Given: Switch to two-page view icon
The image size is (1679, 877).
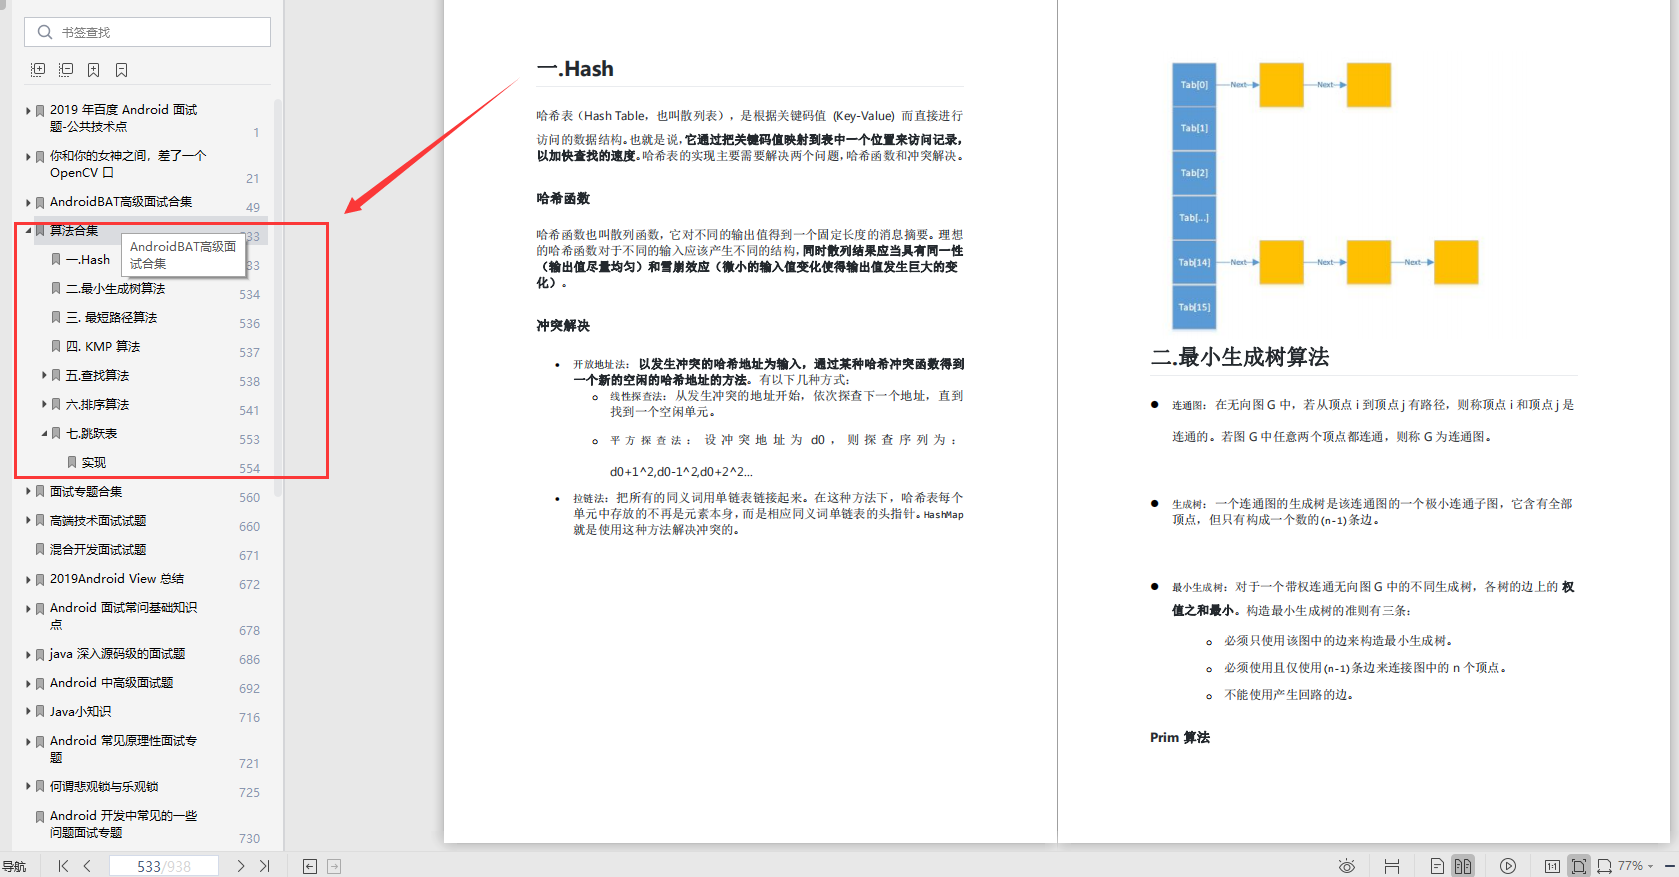Looking at the screenshot, I should click(x=1463, y=866).
